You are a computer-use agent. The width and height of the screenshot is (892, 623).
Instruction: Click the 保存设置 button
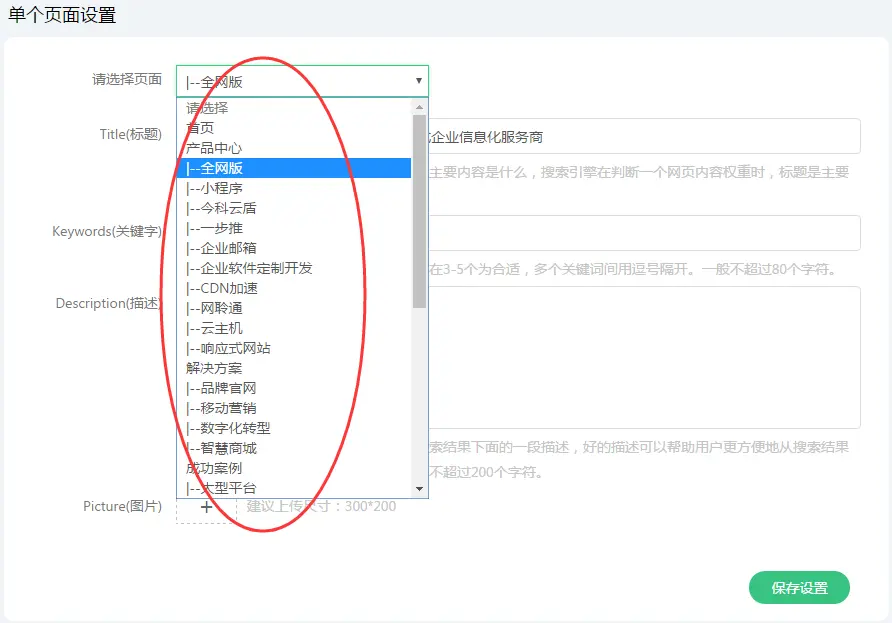(799, 588)
